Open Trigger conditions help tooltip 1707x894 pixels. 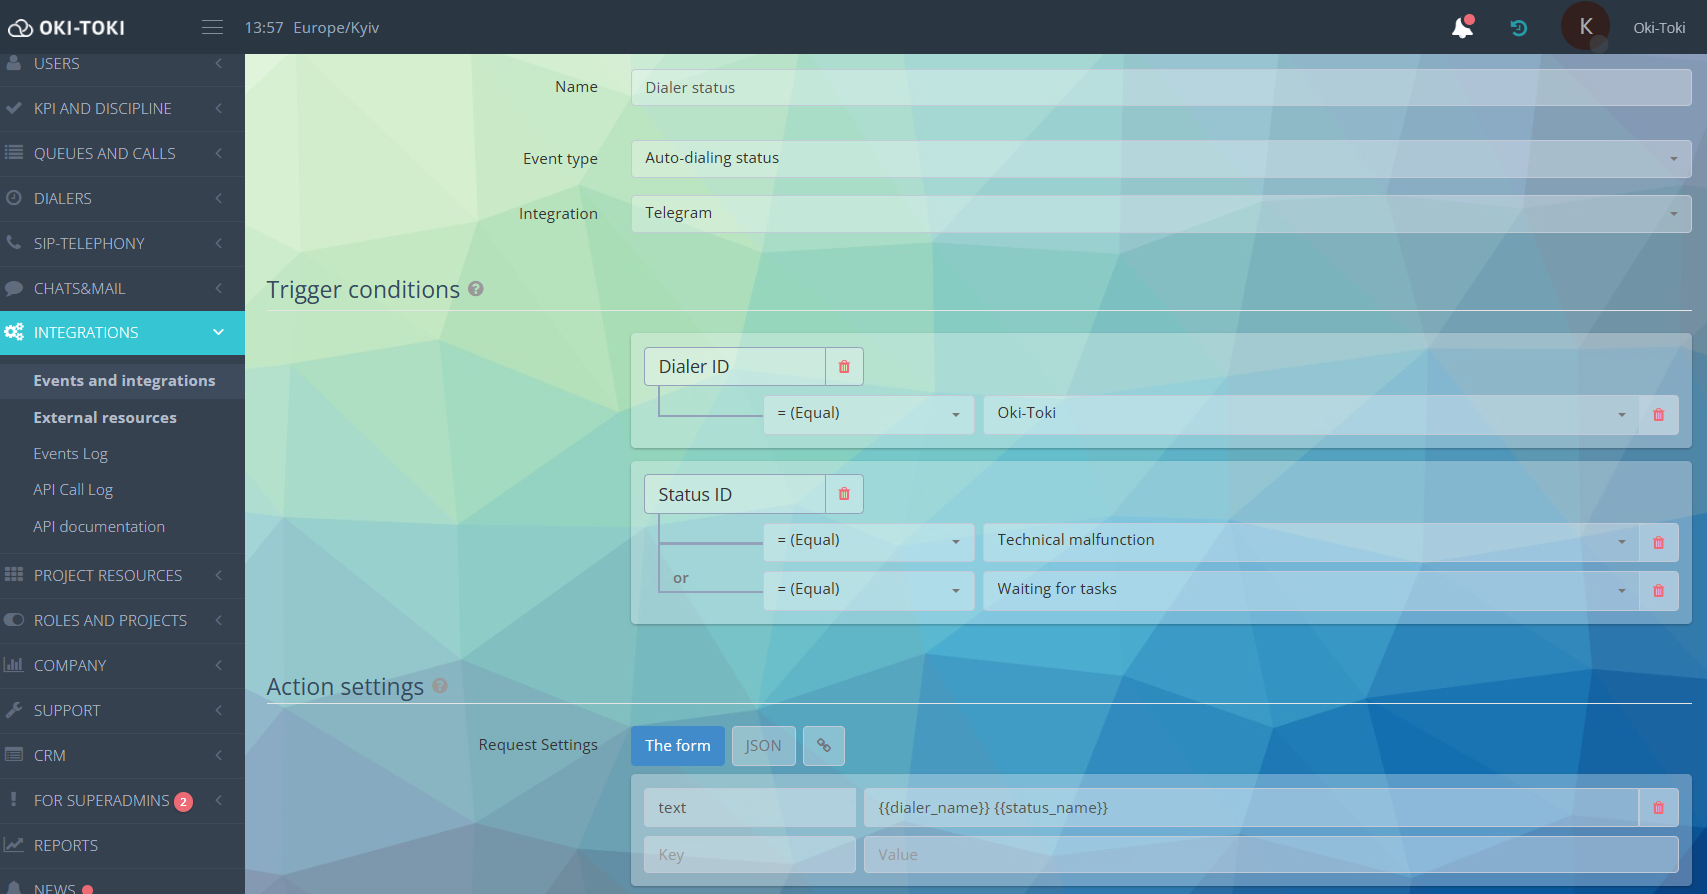[x=476, y=289]
